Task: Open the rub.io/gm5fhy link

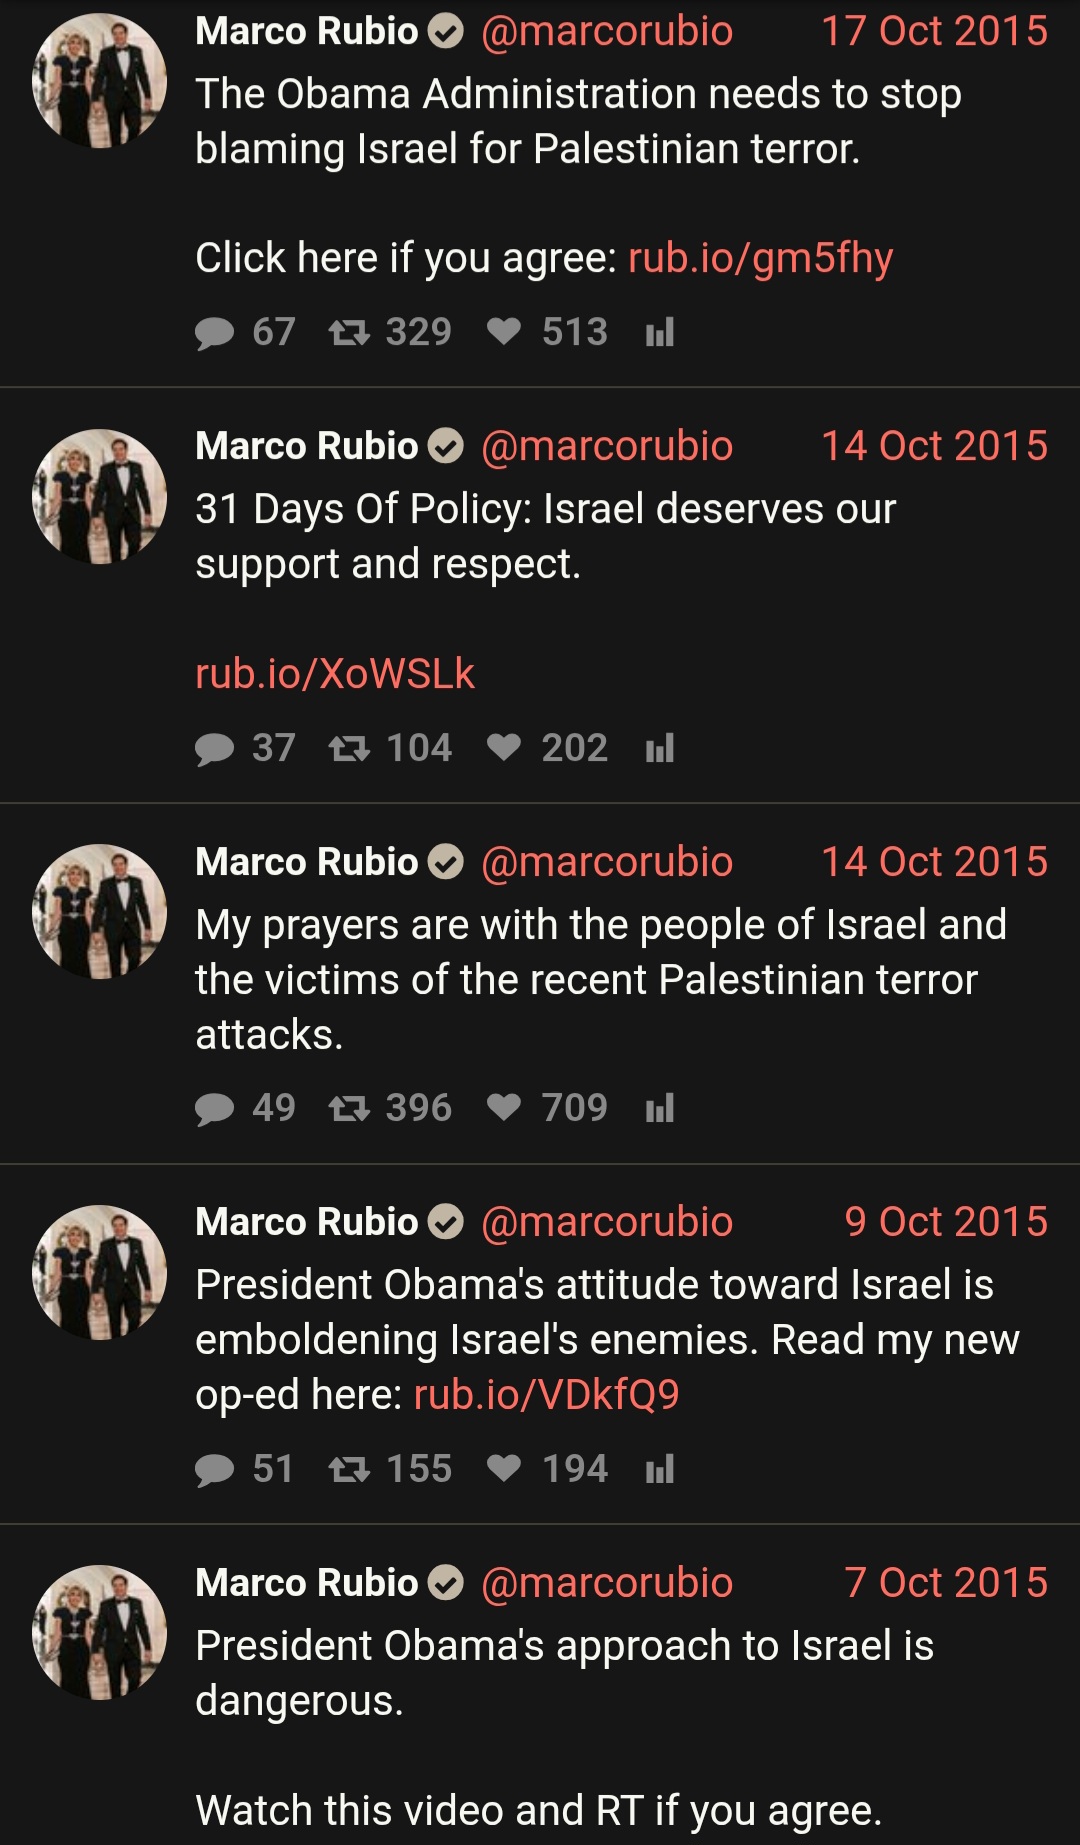Action: point(761,258)
